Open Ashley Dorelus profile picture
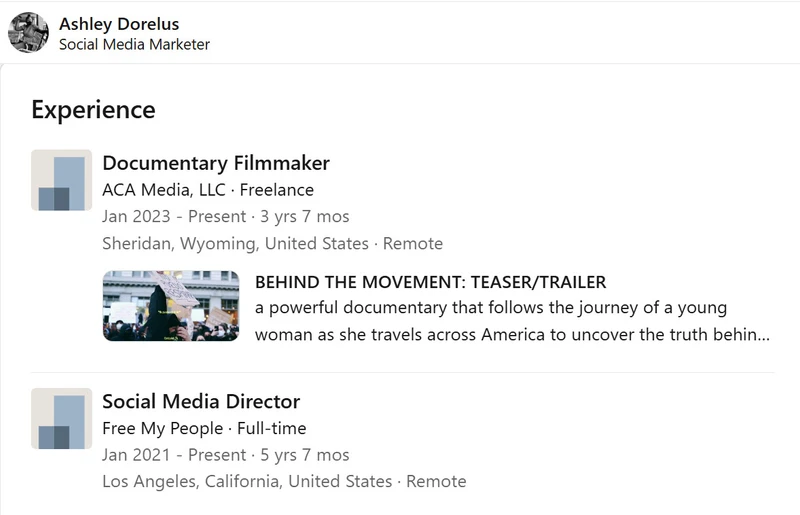The image size is (800, 515). point(29,33)
